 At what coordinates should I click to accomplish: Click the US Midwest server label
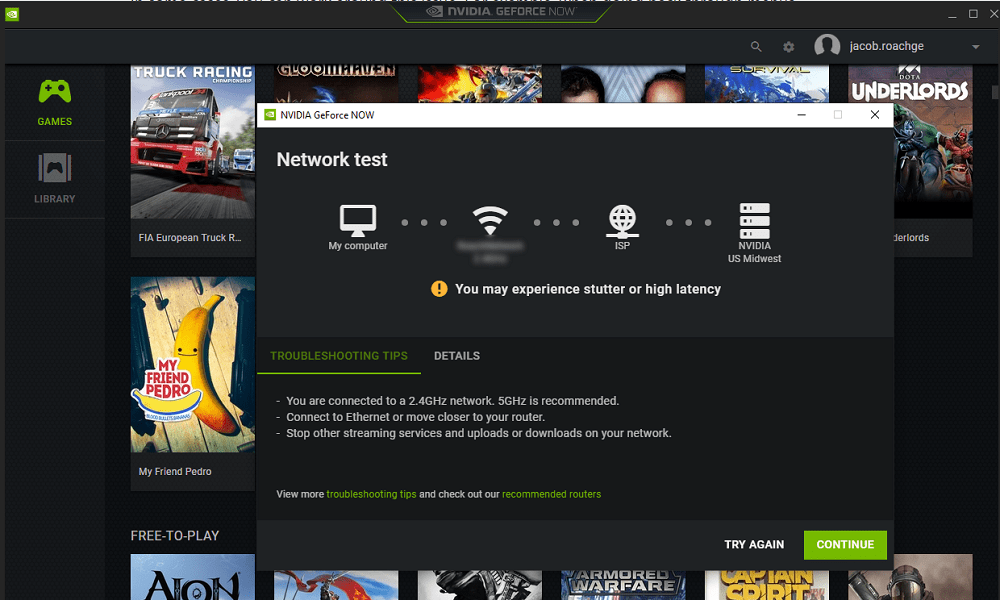754,259
